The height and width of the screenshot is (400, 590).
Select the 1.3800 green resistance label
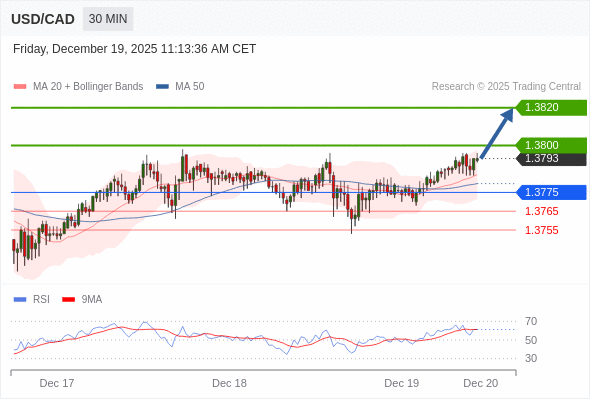tap(551, 145)
